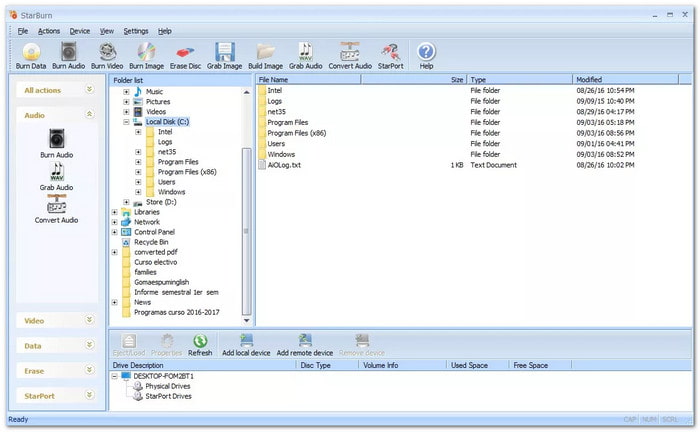Screen dimensions: 700x432
Task: Open the Settings menu
Action: pos(136,31)
